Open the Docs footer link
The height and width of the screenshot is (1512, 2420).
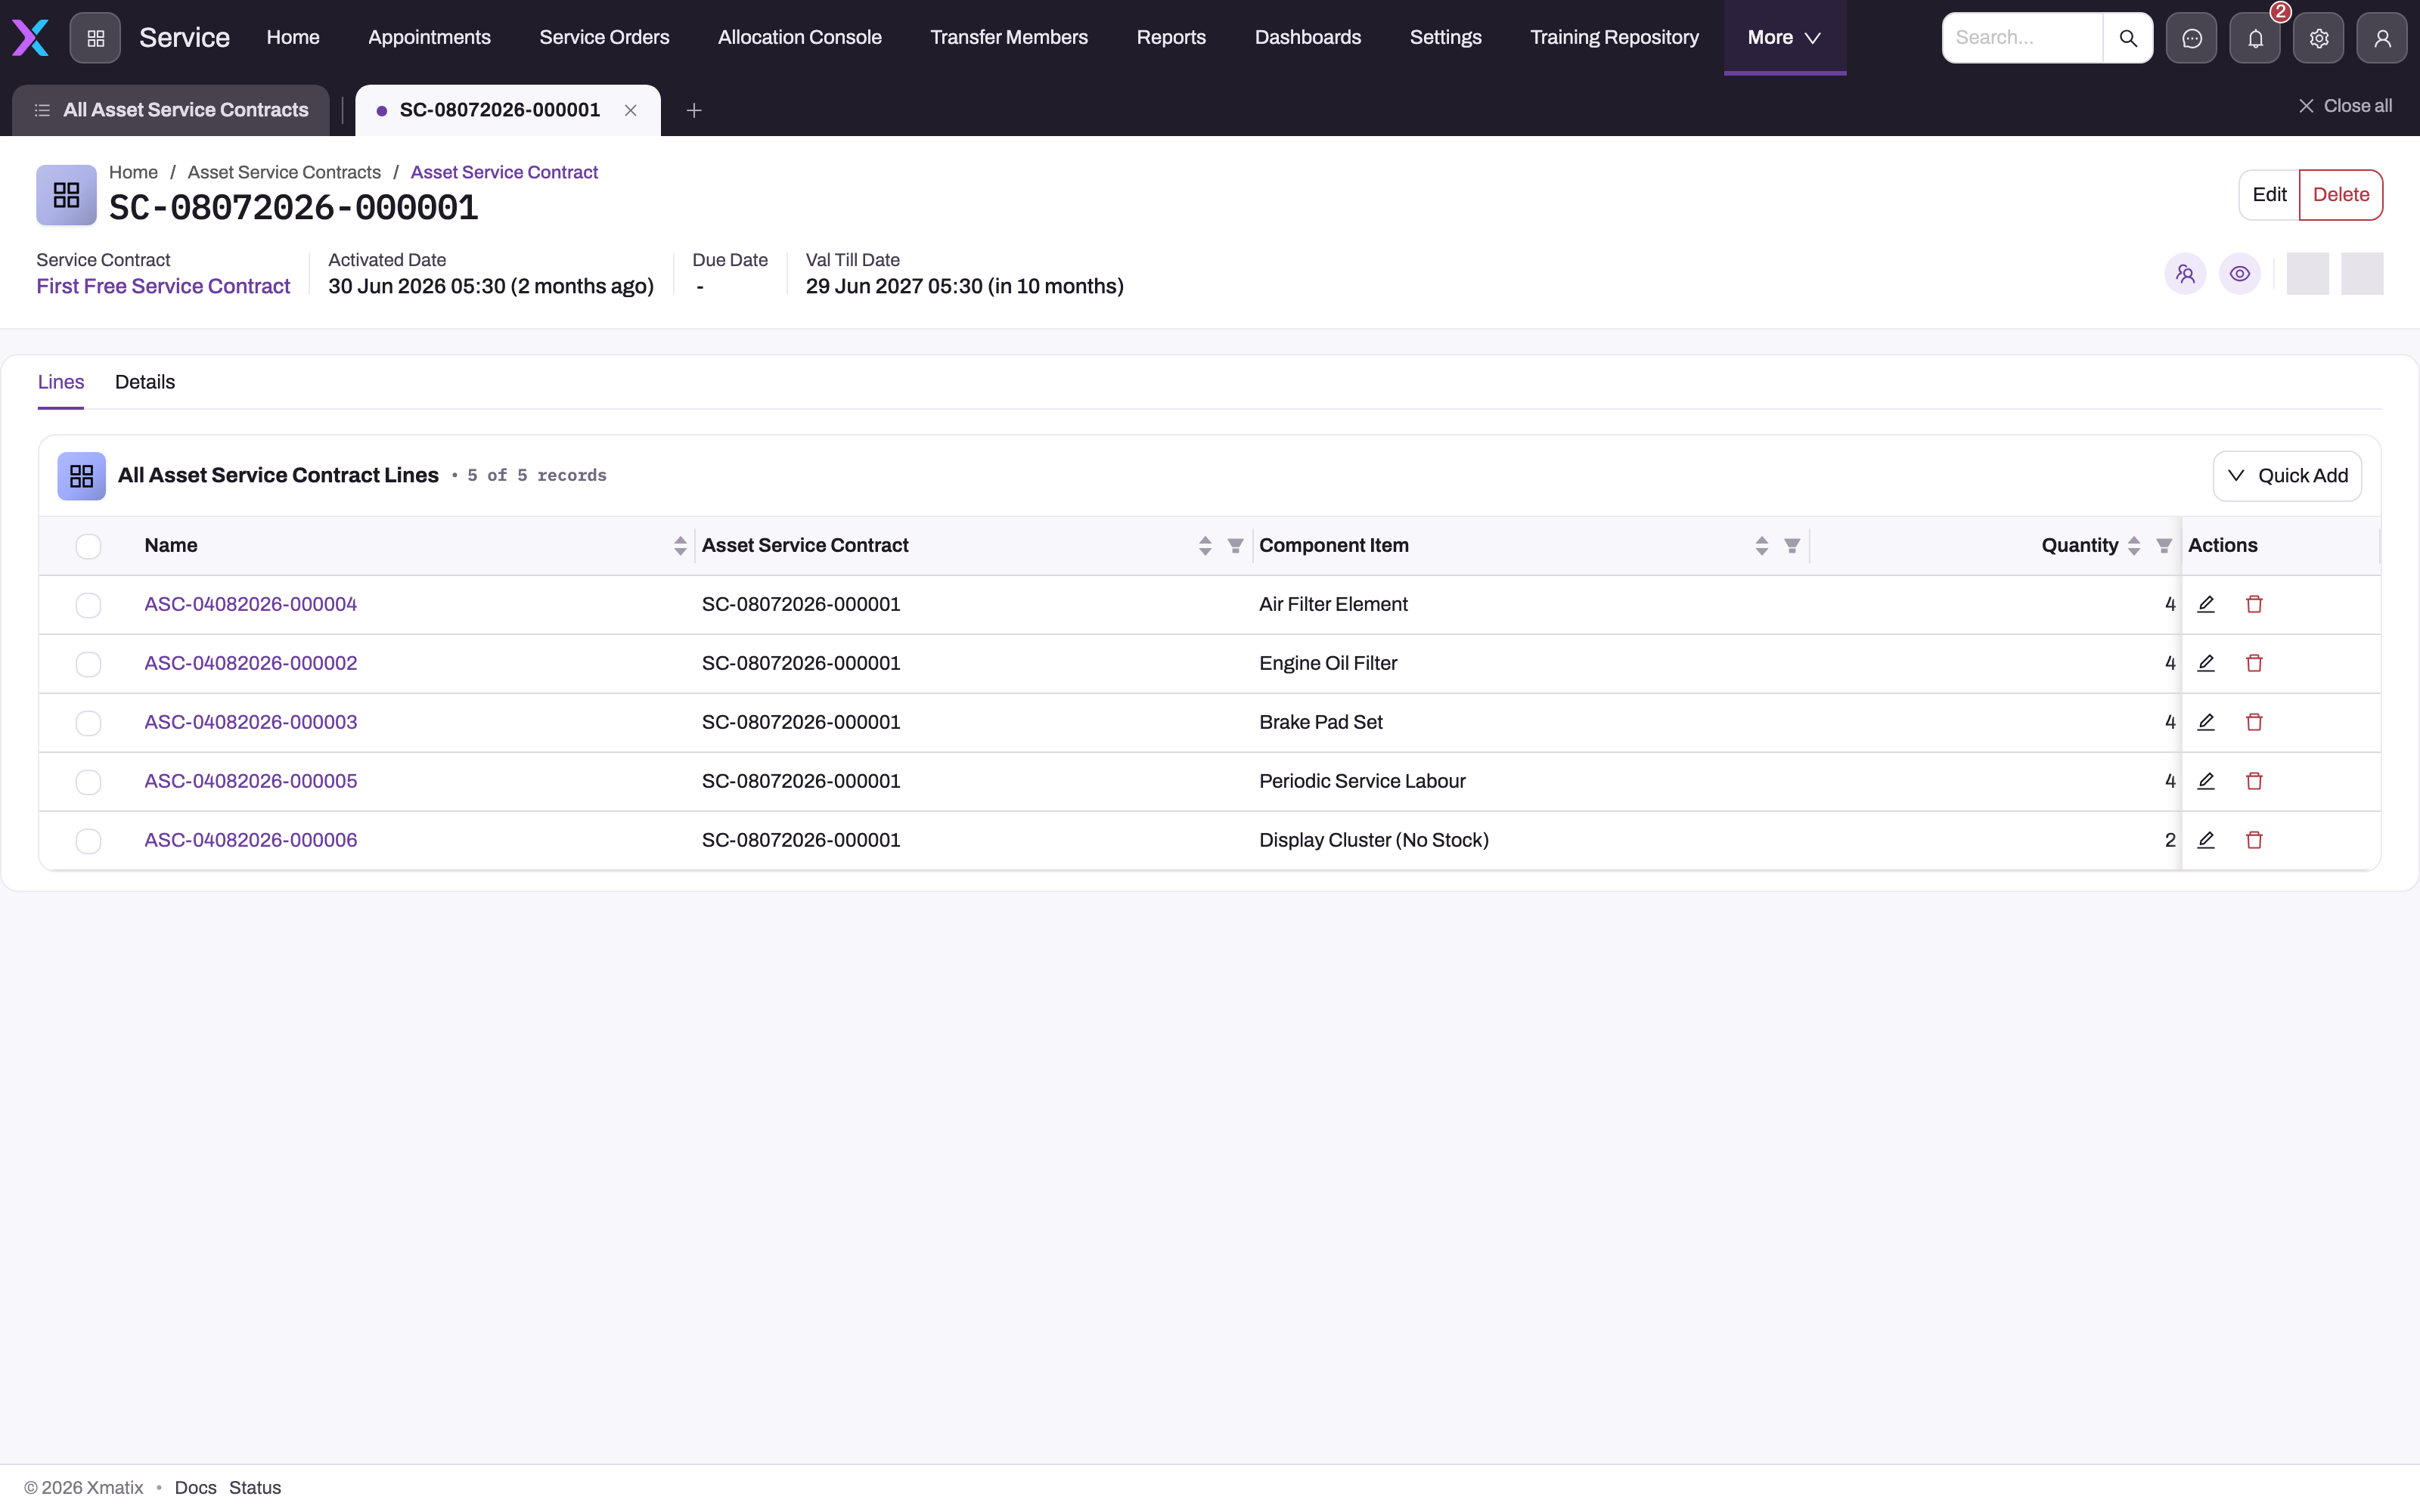tap(195, 1488)
